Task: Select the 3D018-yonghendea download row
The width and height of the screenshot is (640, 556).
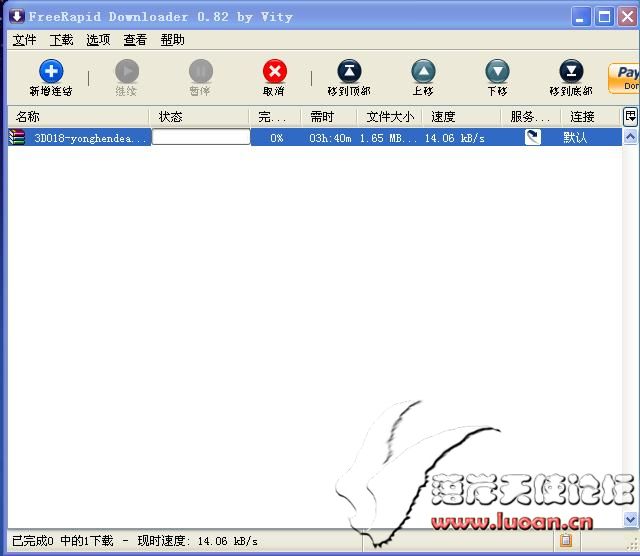Action: pyautogui.click(x=315, y=138)
